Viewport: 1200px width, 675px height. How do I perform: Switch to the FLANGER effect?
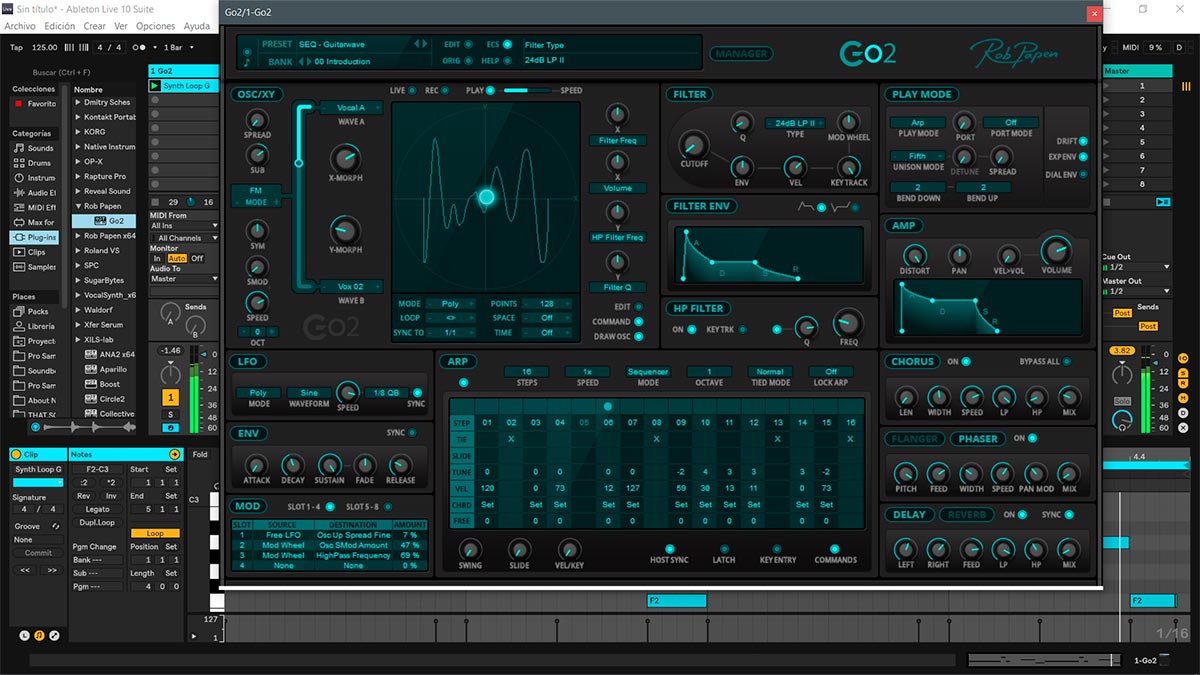coord(915,438)
